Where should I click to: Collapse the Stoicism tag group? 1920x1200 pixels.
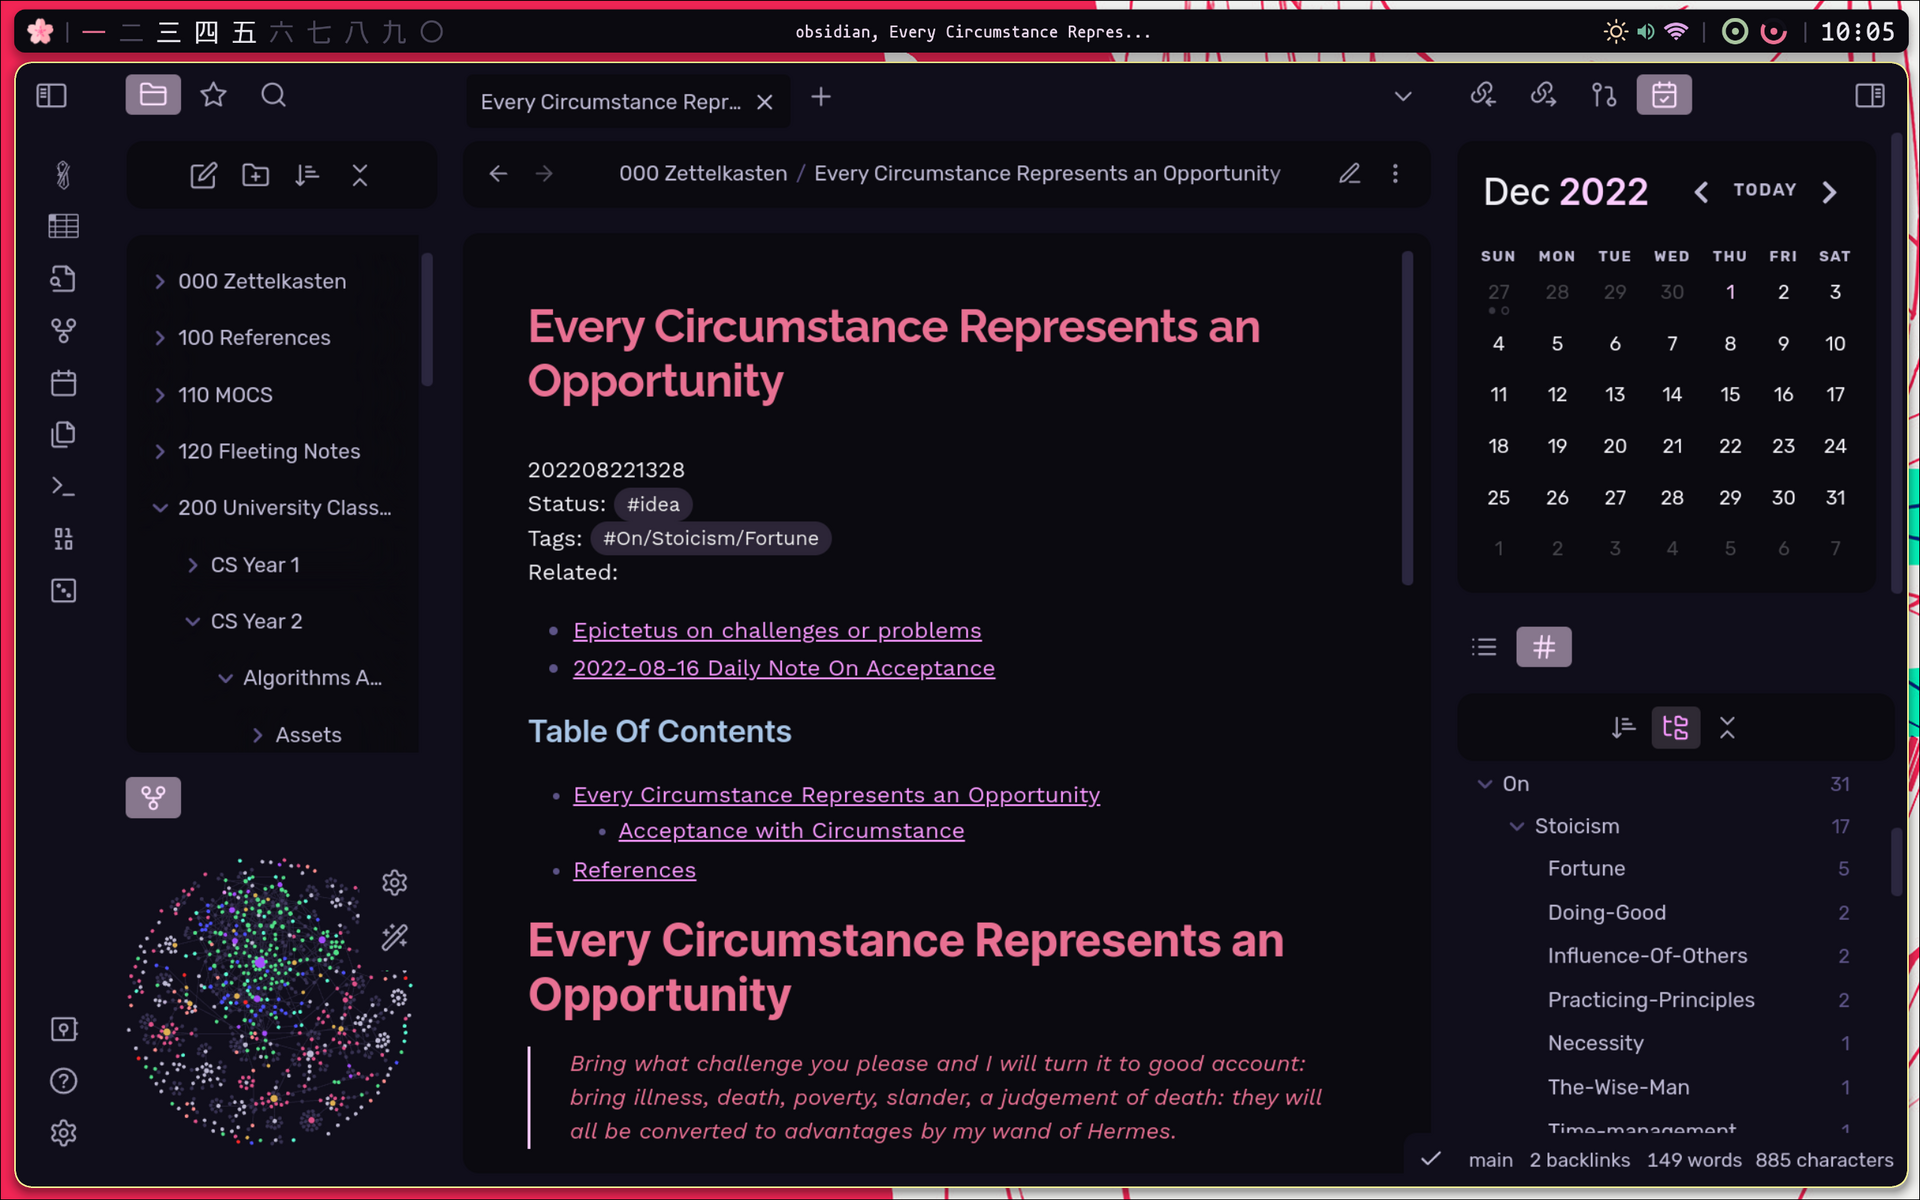1517,826
